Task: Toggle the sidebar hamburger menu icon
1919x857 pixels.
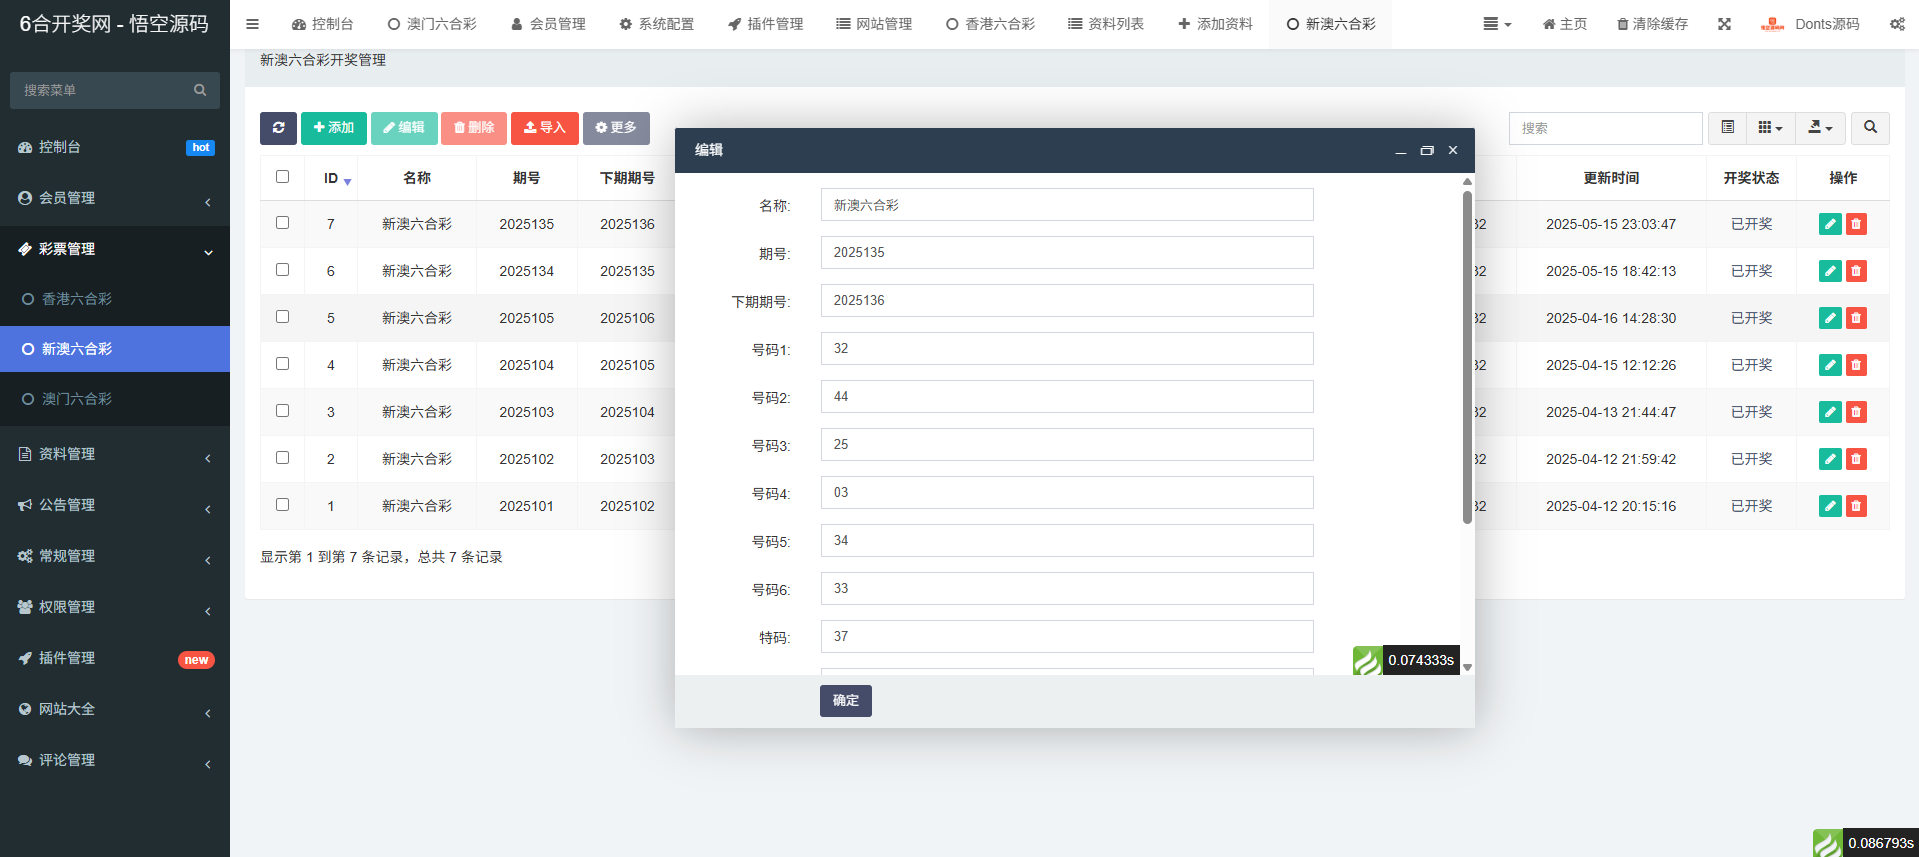Action: click(252, 24)
